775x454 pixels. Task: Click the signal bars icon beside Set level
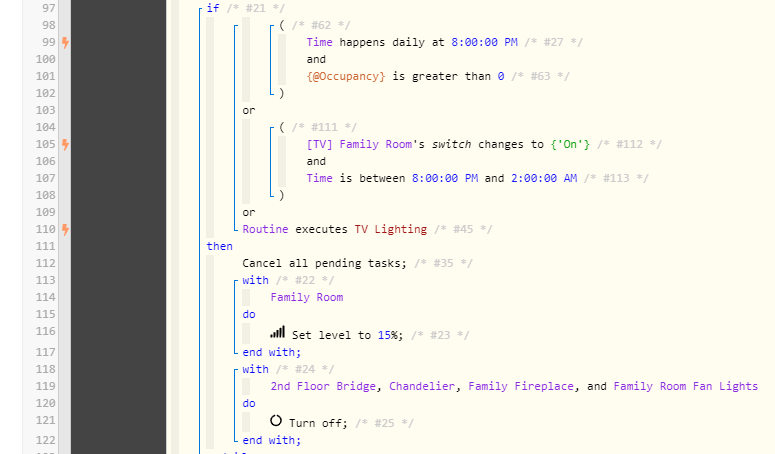[x=278, y=332]
